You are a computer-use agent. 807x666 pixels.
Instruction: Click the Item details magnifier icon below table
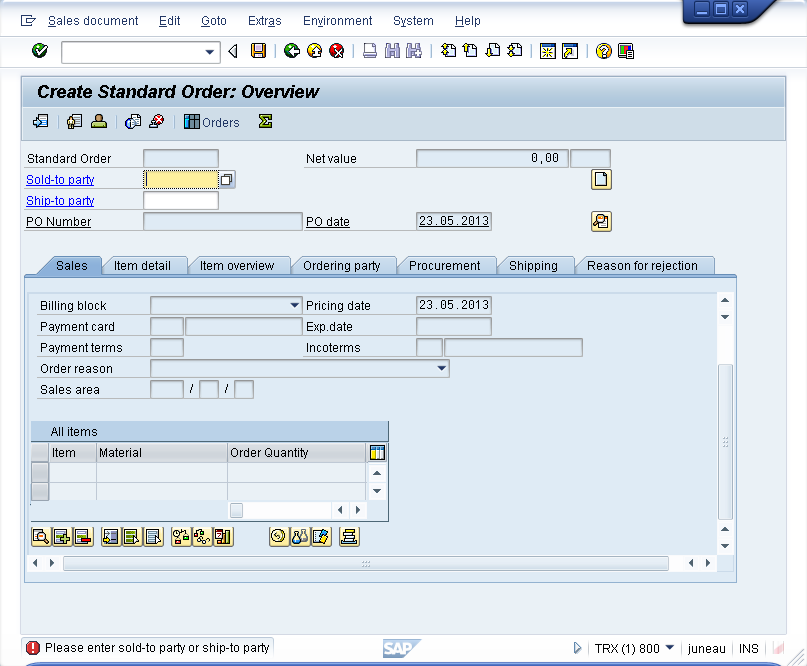[41, 537]
